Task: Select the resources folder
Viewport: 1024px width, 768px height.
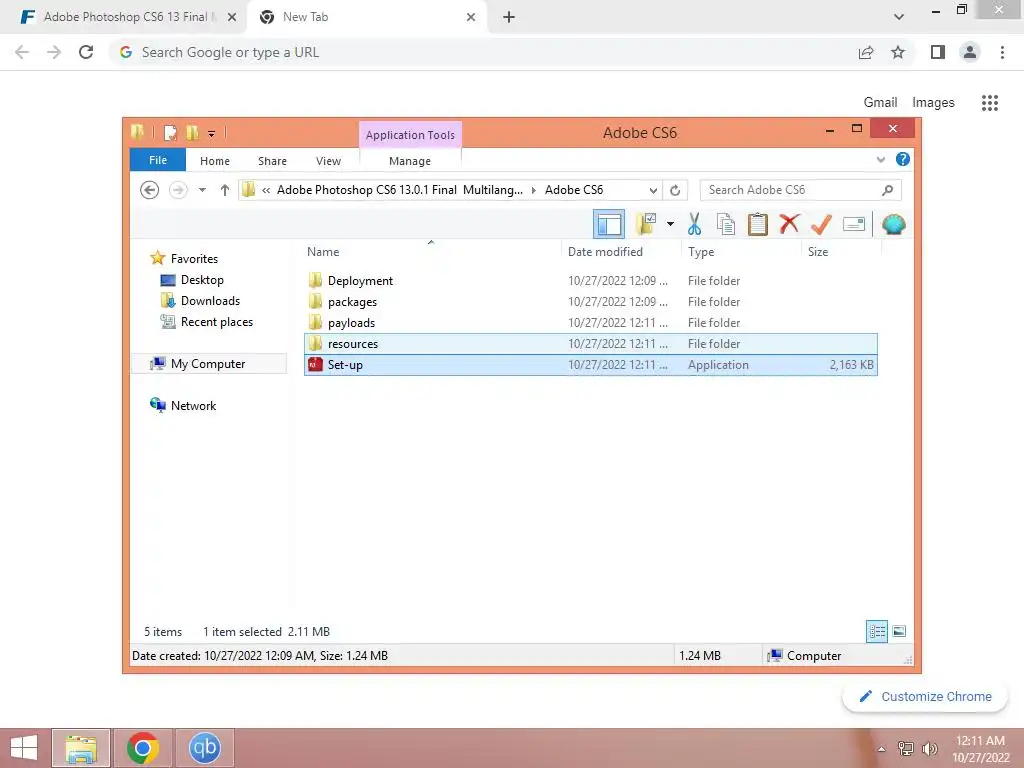Action: (x=591, y=344)
